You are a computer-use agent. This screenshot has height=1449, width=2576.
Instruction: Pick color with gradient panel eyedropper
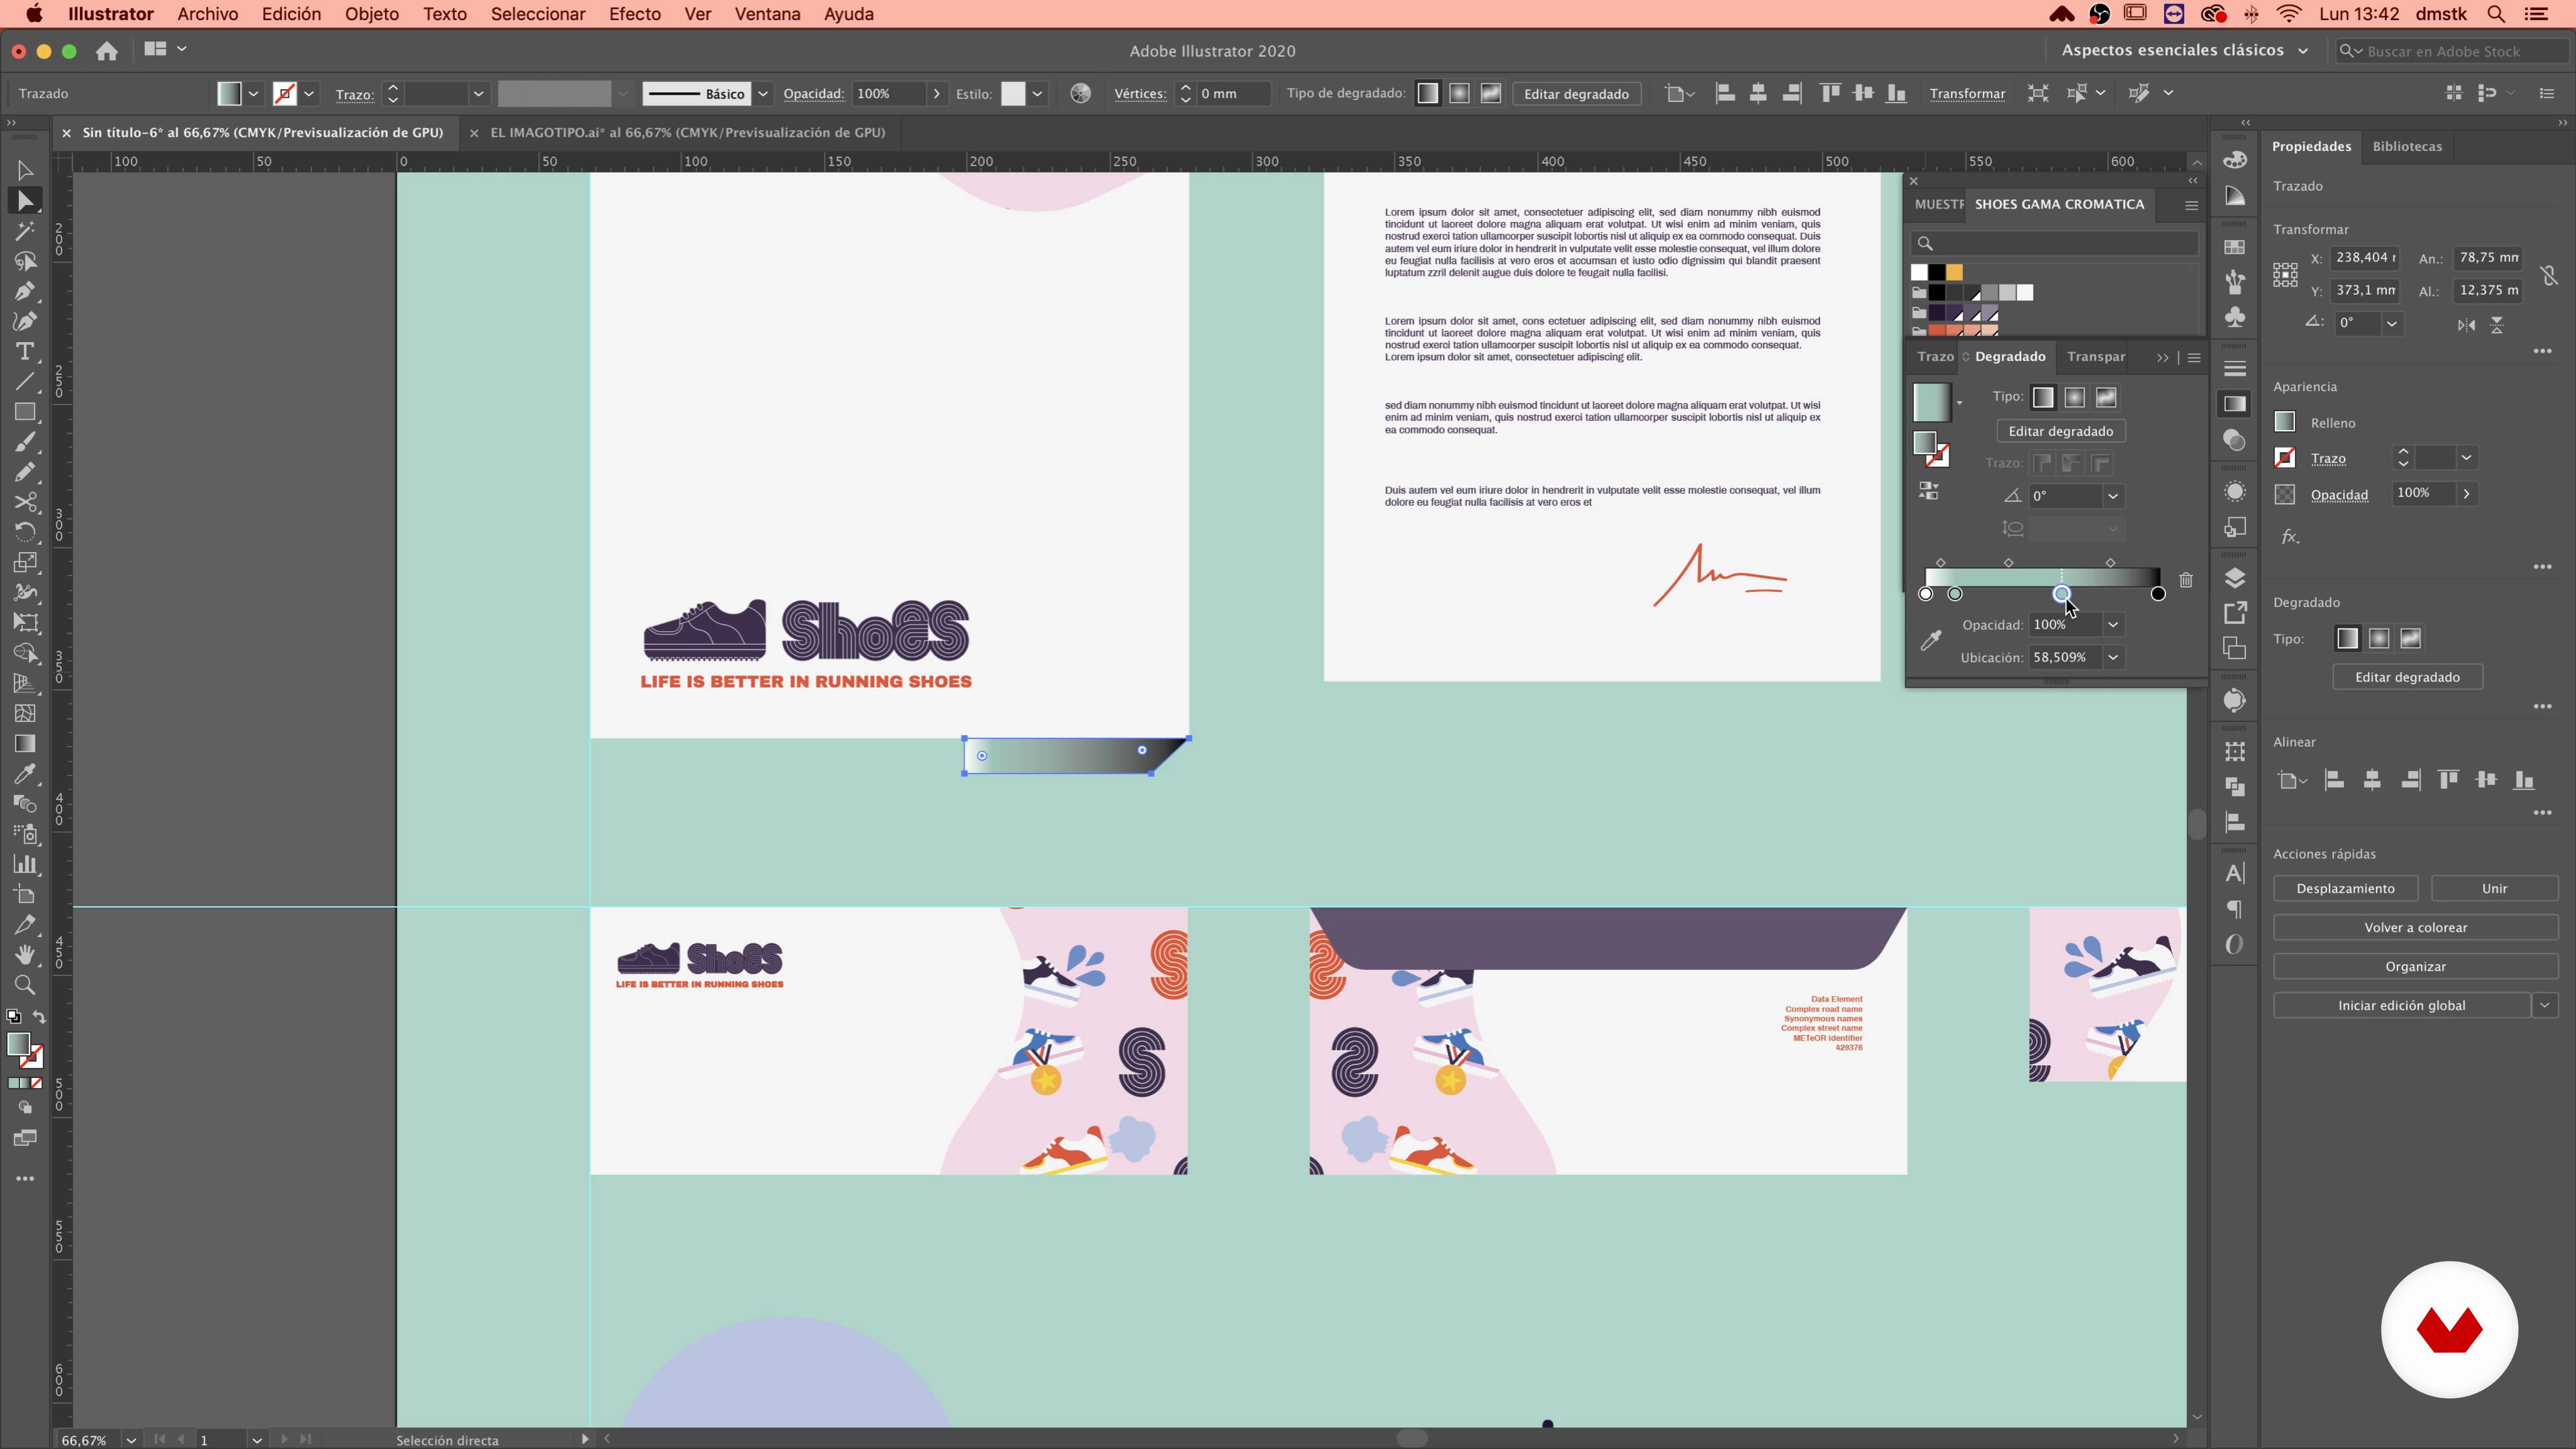click(x=1931, y=640)
